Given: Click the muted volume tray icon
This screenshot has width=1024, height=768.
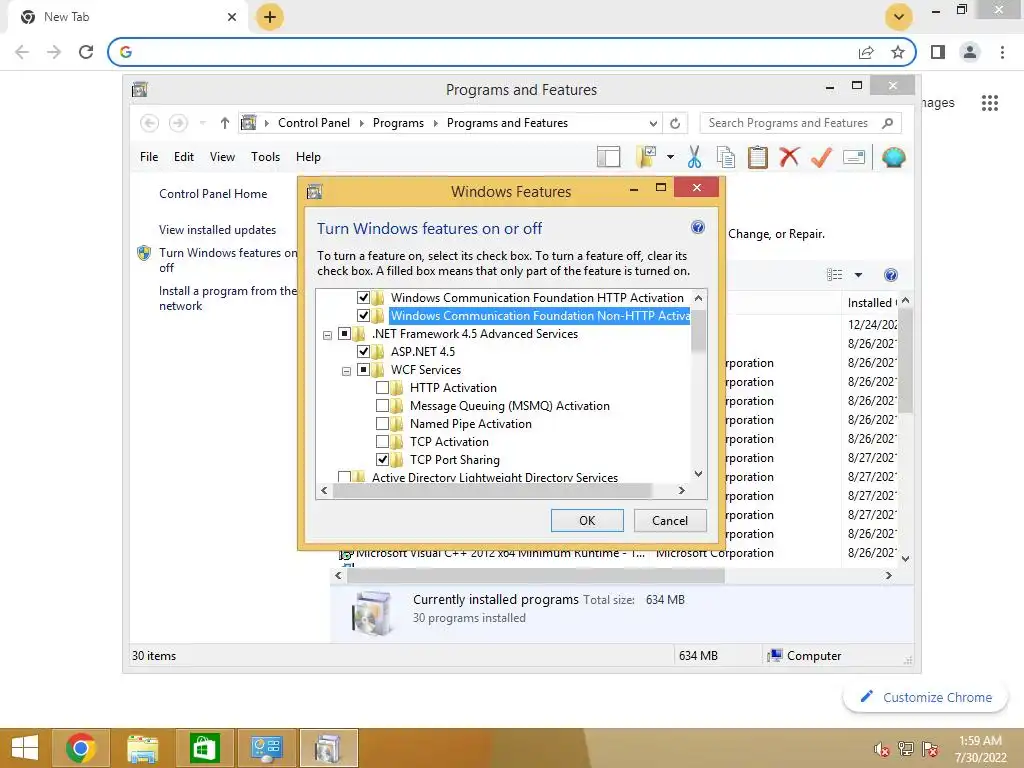Looking at the screenshot, I should point(881,749).
